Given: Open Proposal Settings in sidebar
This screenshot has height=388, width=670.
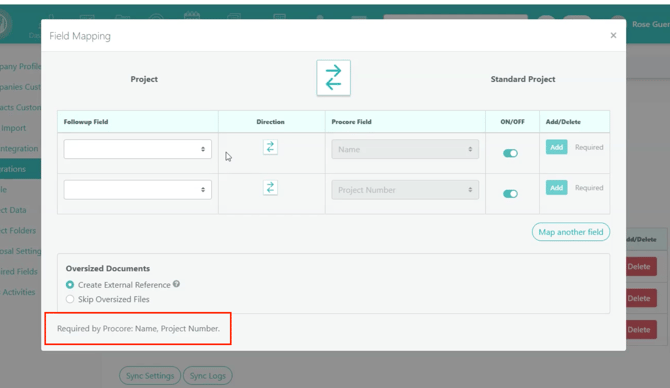Looking at the screenshot, I should [21, 251].
